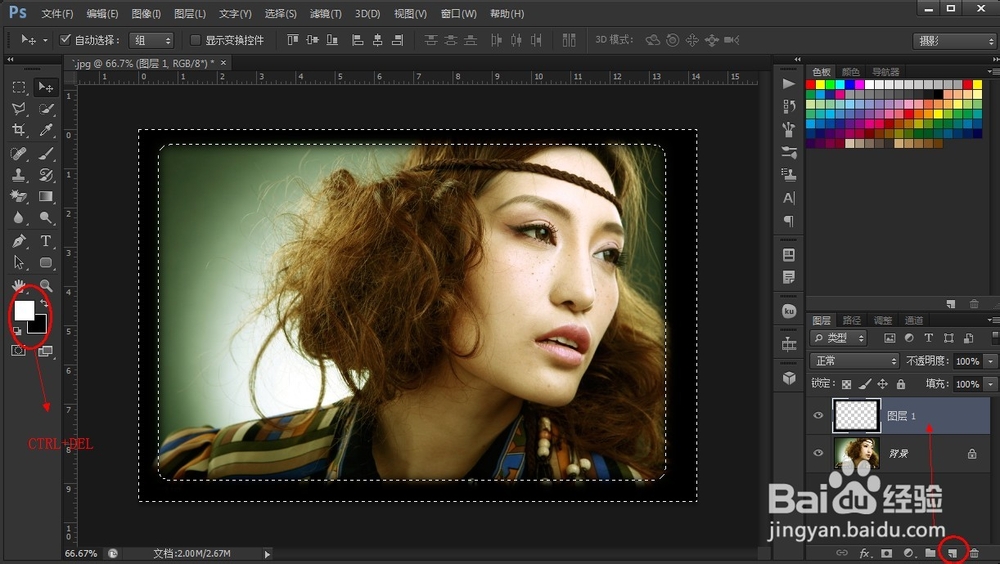This screenshot has height=564, width=1000.
Task: Expand the 不透明度 opacity dropdown arrow
Action: pos(990,361)
